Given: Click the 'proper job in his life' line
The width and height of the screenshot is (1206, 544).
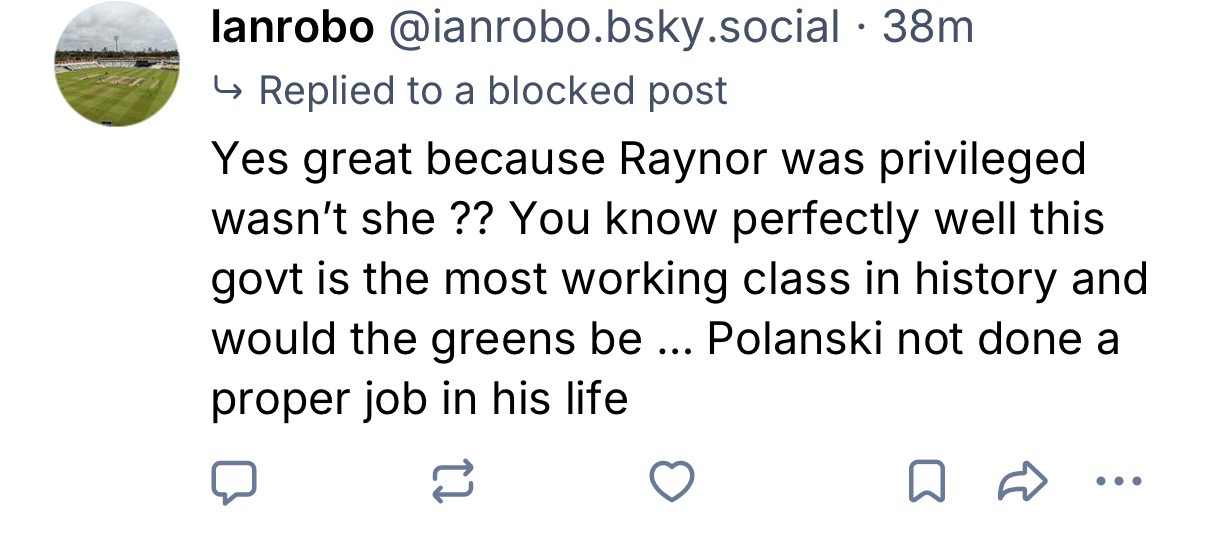Looking at the screenshot, I should click(x=418, y=400).
